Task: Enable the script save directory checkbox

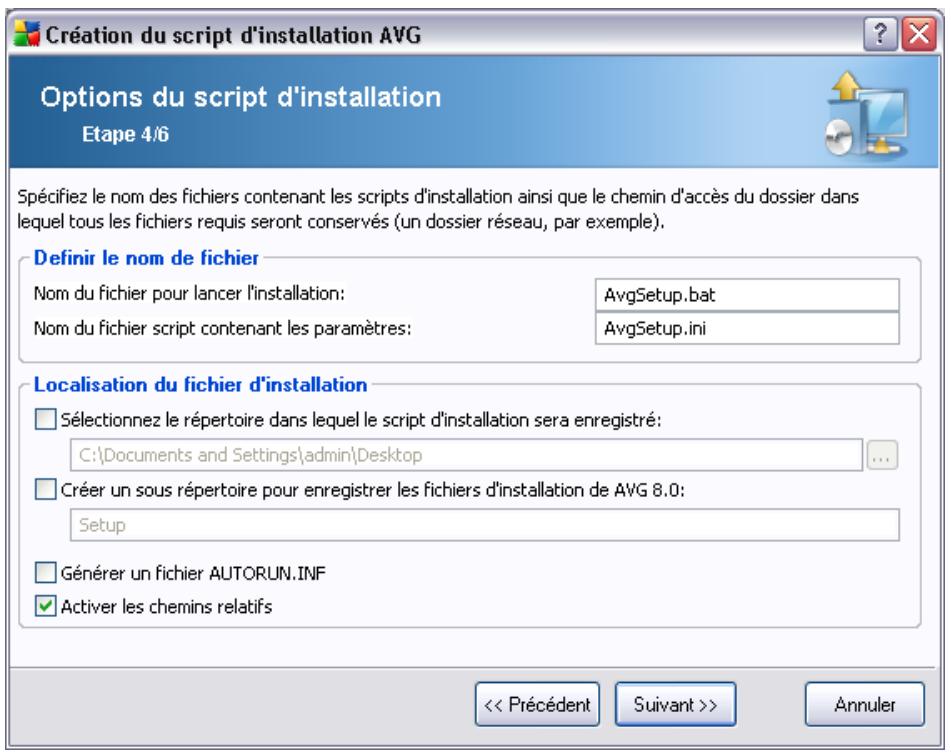Action: coord(45,419)
